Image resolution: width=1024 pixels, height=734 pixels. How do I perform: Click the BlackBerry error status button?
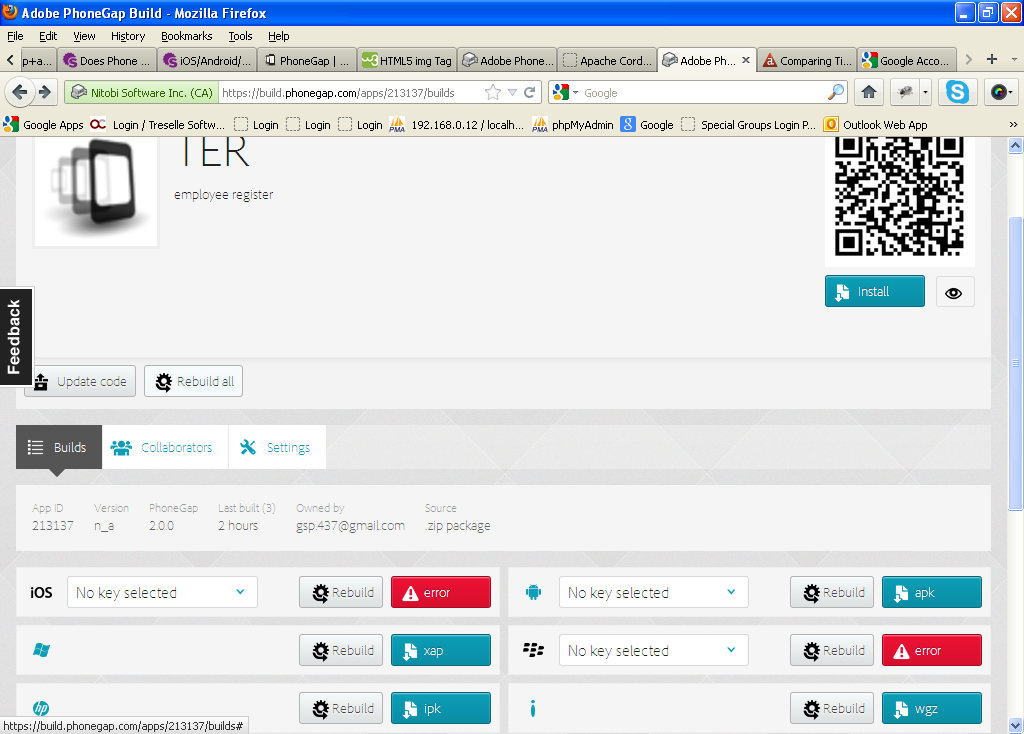click(x=931, y=651)
